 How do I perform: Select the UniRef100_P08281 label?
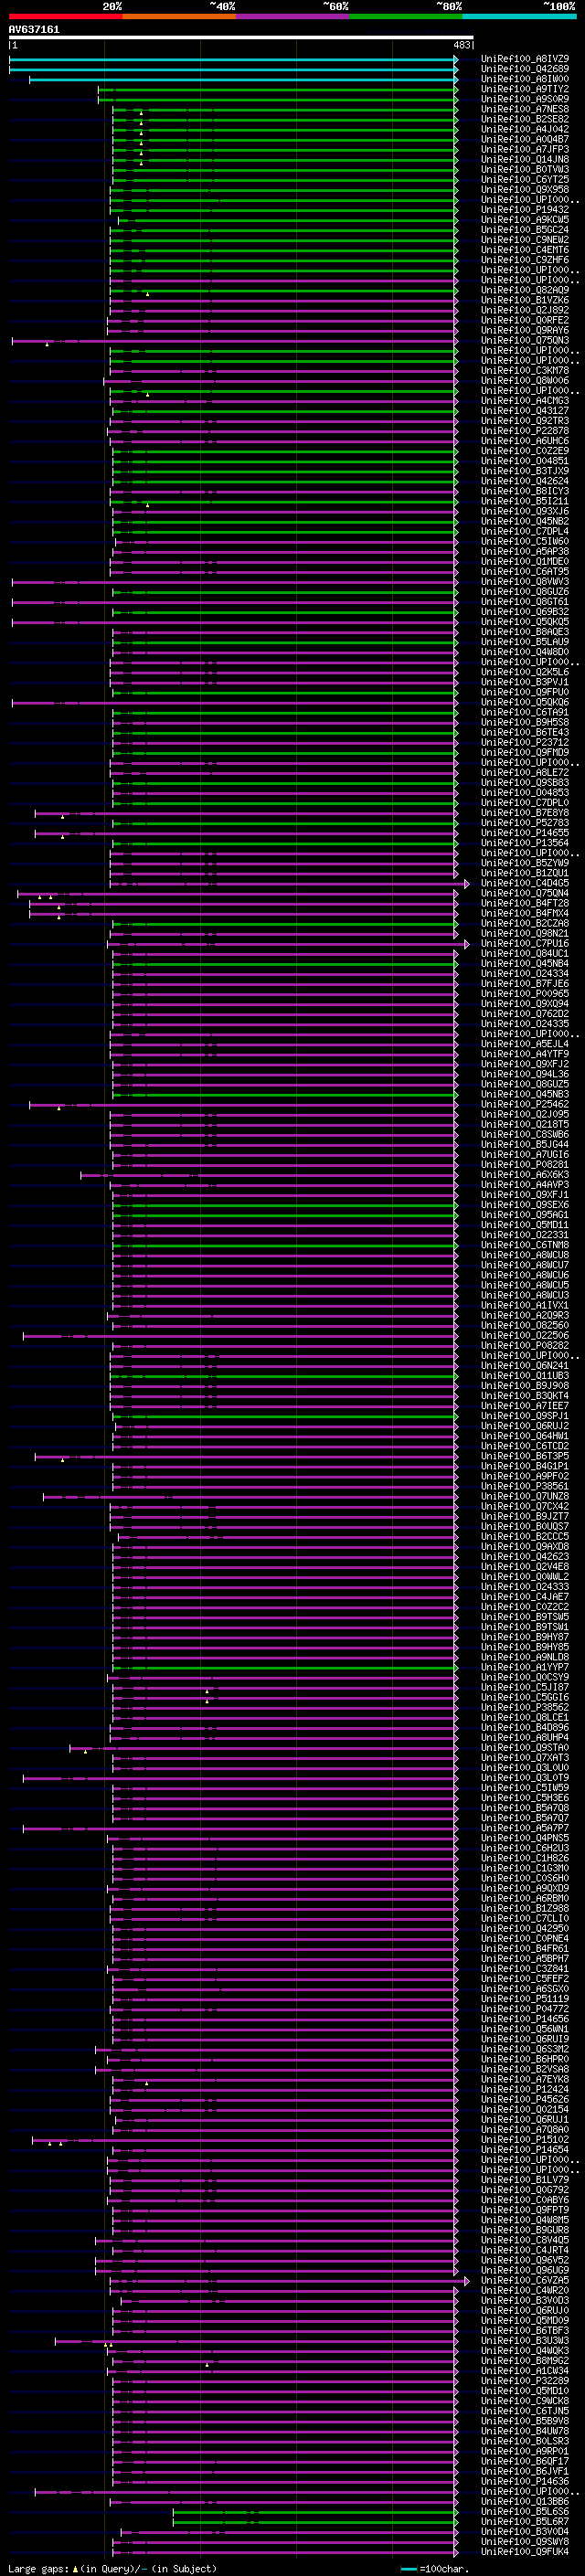[x=525, y=1164]
